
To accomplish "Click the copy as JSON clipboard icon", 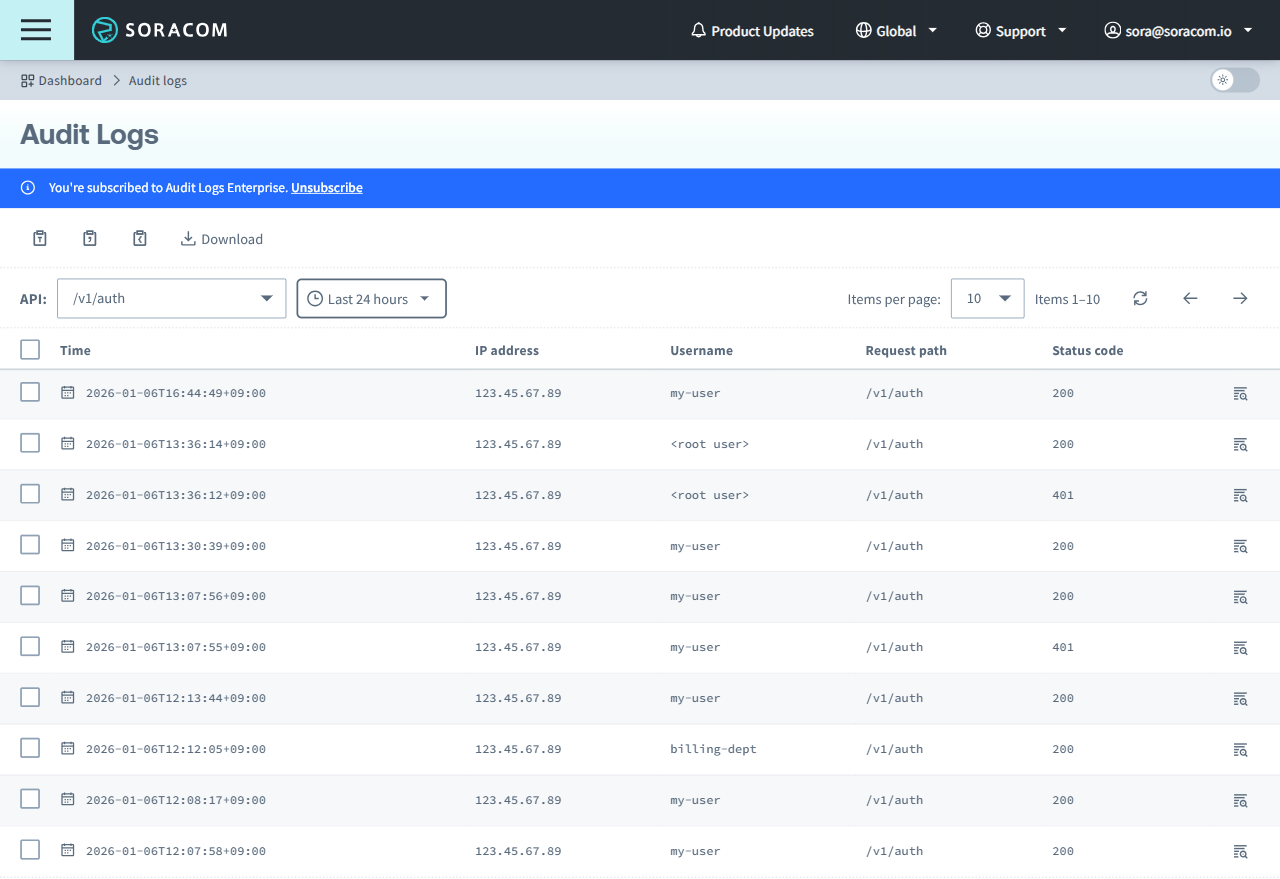I will tap(89, 238).
